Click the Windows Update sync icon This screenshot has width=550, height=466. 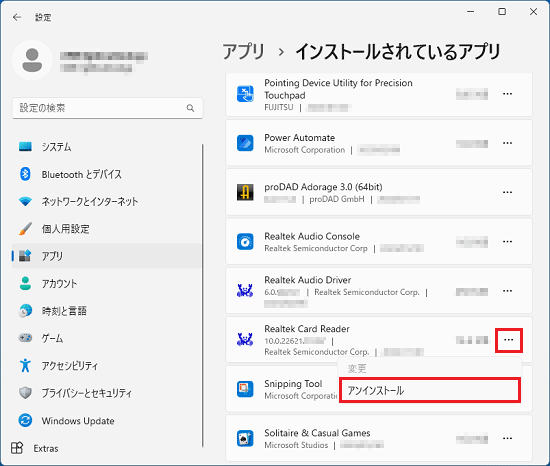(25, 420)
